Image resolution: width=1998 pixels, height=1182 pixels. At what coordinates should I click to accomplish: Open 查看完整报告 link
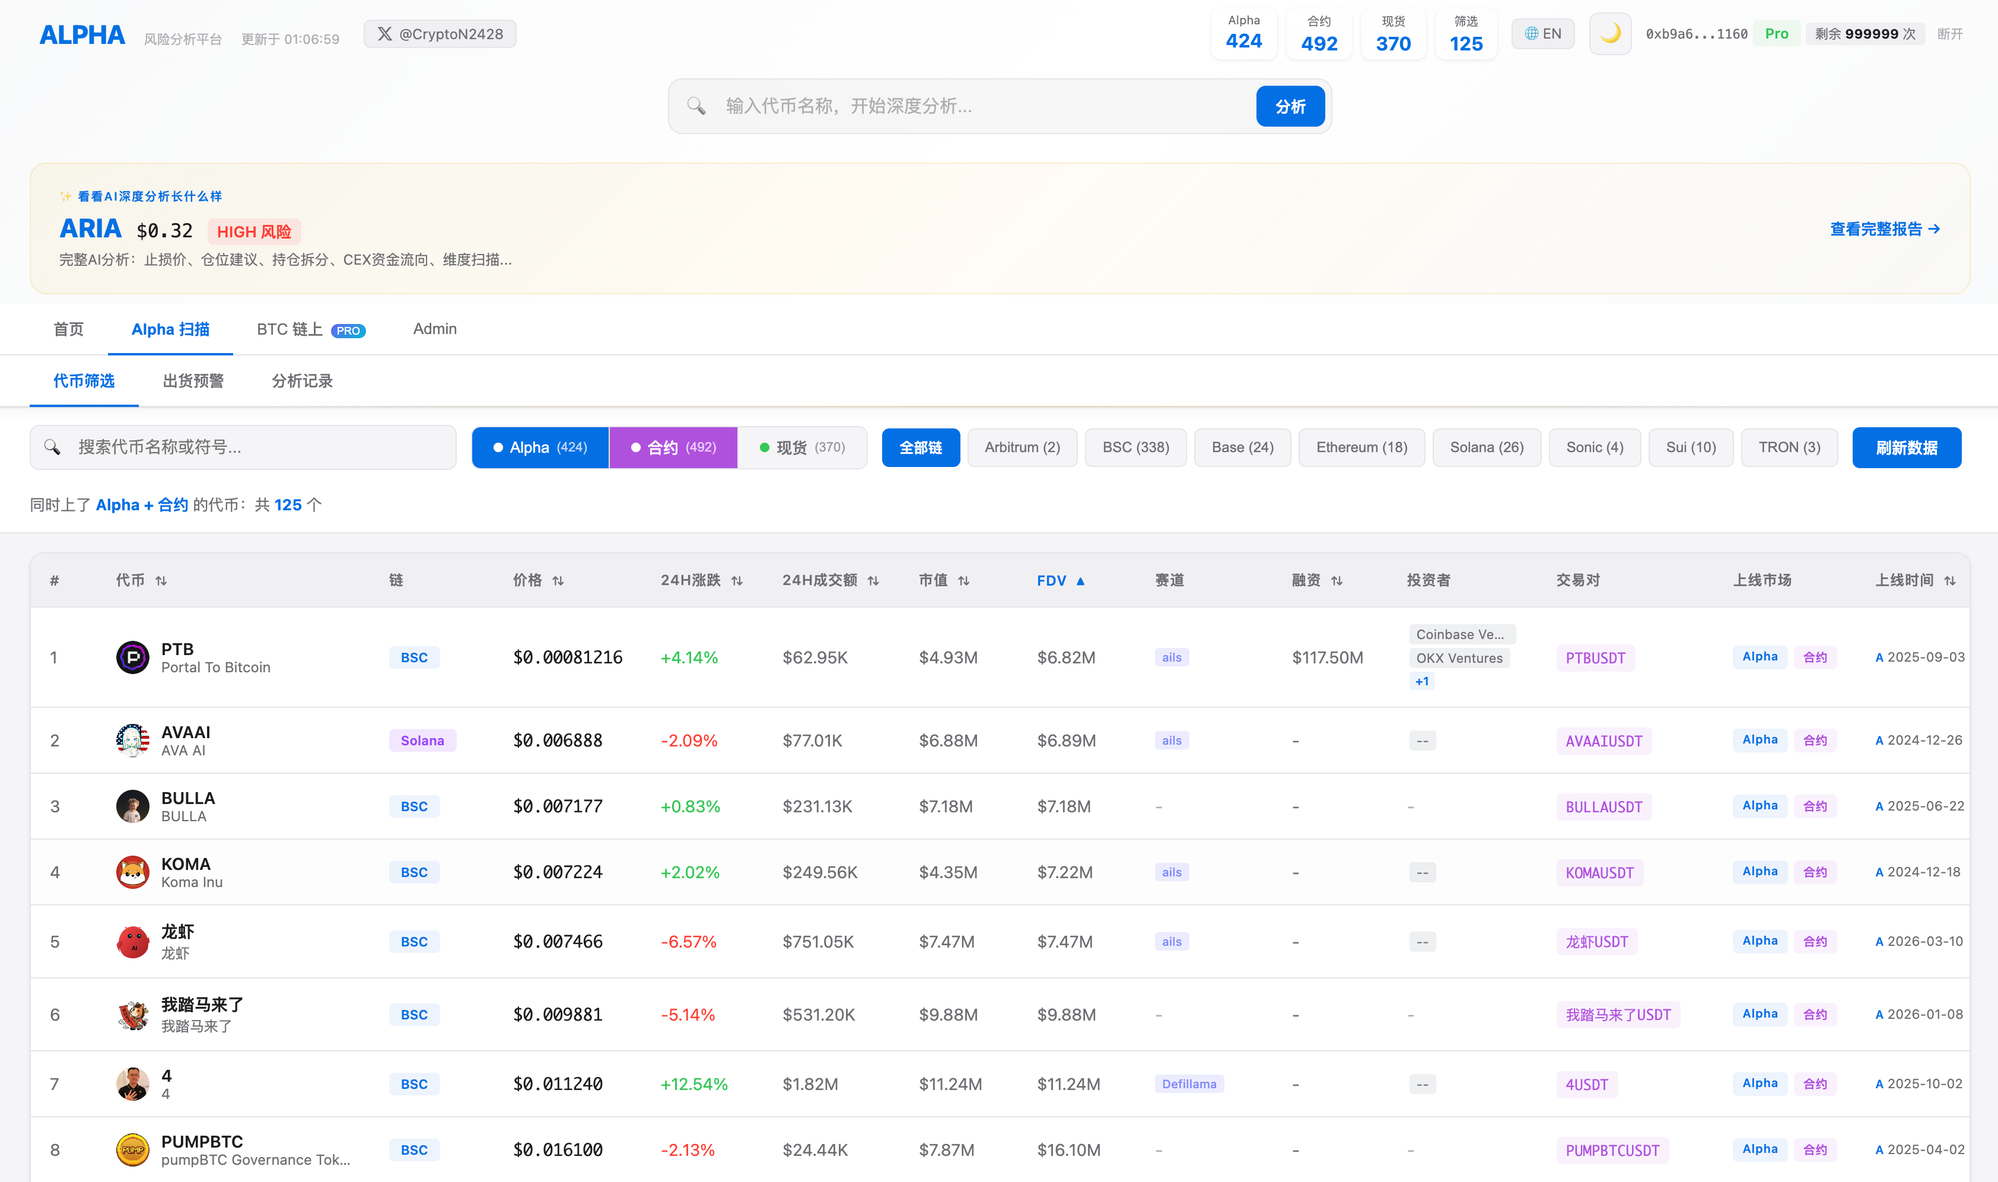(x=1885, y=229)
